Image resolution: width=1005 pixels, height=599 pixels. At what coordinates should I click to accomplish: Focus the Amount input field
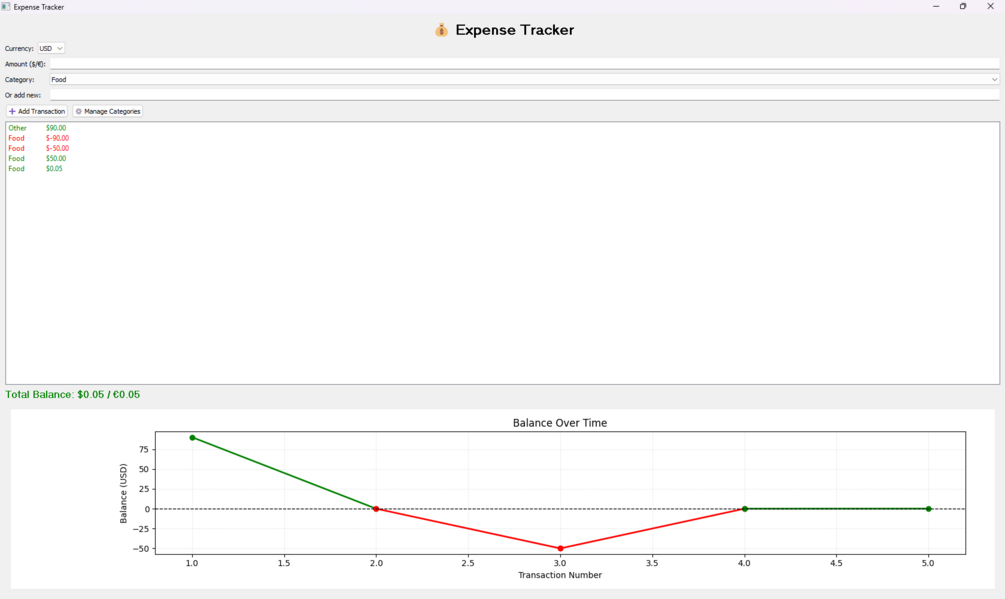pyautogui.click(x=524, y=64)
